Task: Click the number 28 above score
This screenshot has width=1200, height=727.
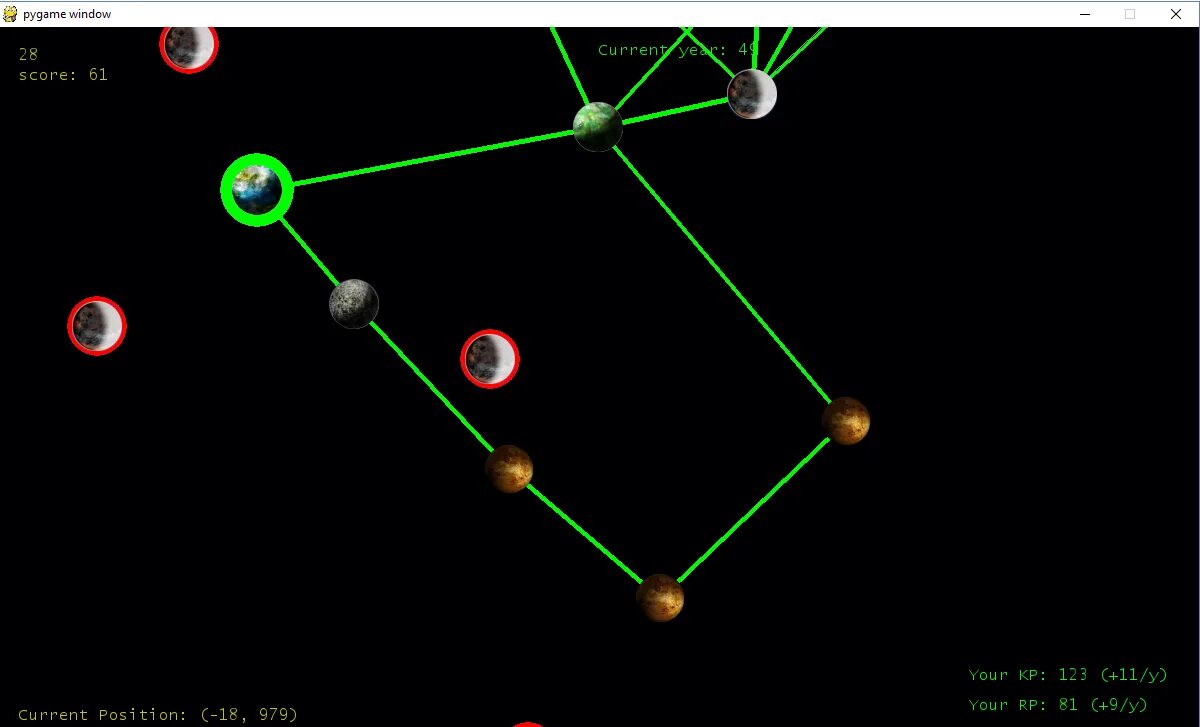Action: click(x=28, y=54)
